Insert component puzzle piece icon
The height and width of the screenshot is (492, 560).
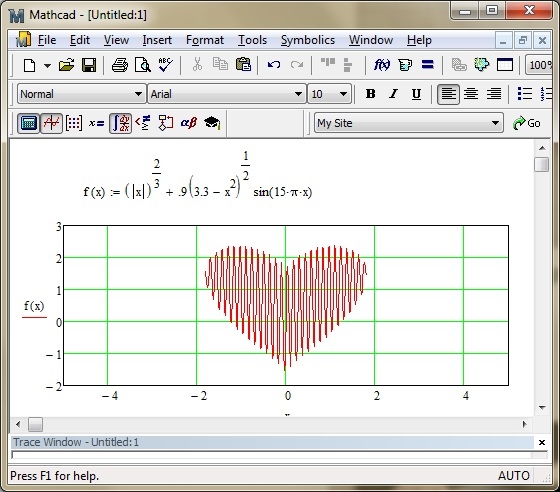coord(481,65)
